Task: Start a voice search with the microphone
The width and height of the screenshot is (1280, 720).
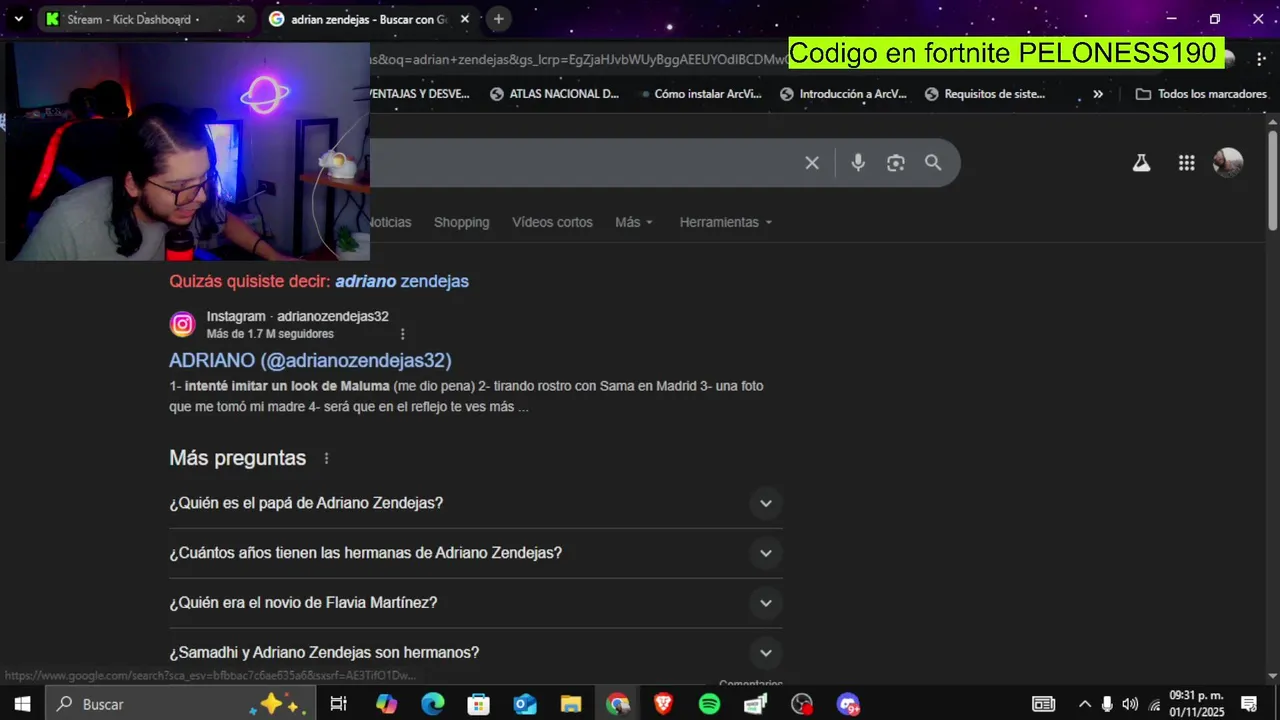Action: click(x=858, y=163)
